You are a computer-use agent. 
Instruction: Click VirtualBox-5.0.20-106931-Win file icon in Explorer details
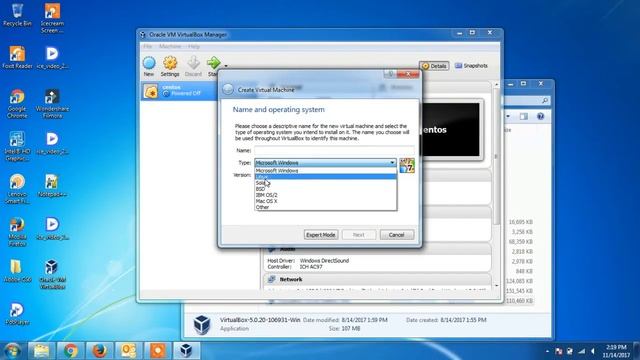click(202, 325)
